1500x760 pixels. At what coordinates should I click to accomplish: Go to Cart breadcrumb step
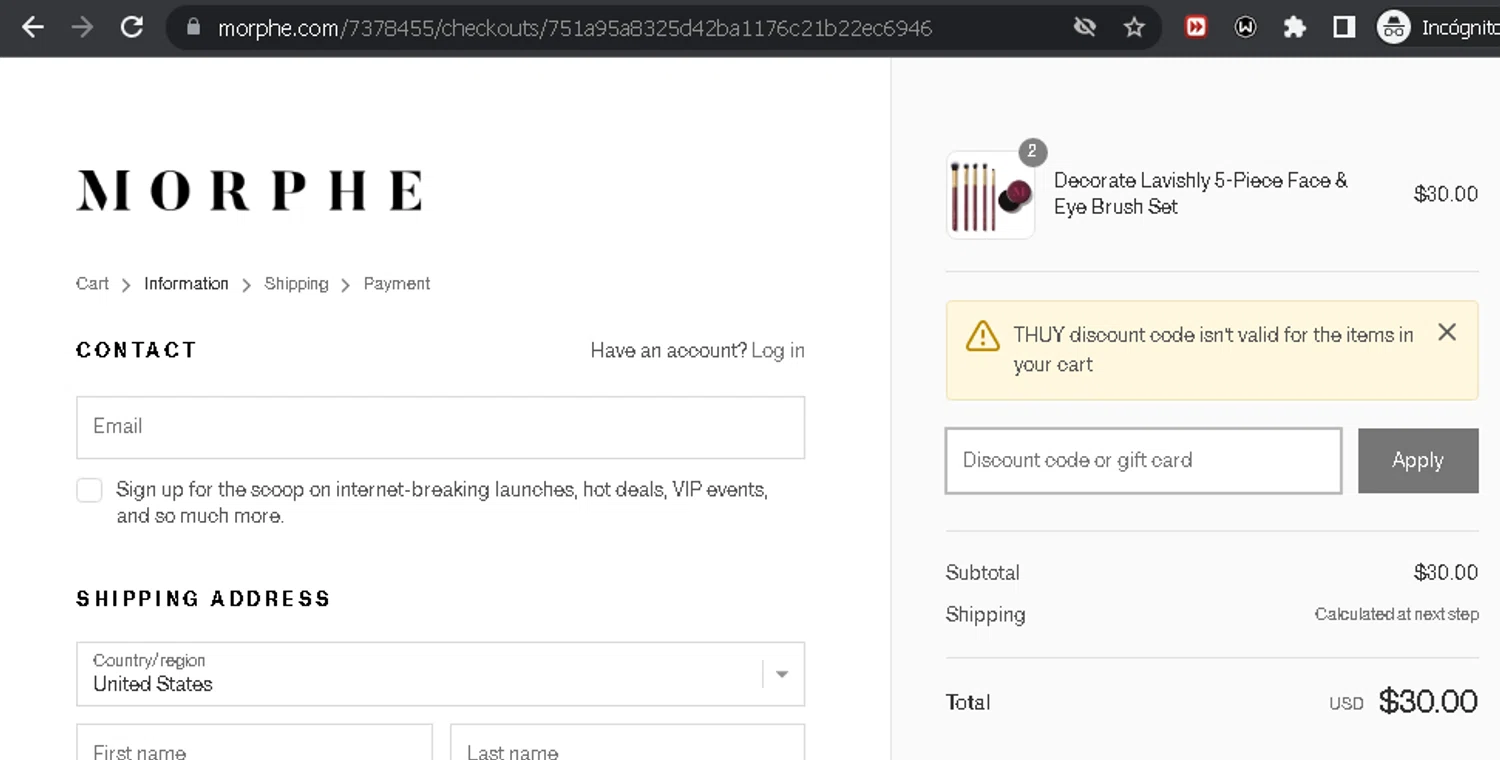tap(92, 284)
